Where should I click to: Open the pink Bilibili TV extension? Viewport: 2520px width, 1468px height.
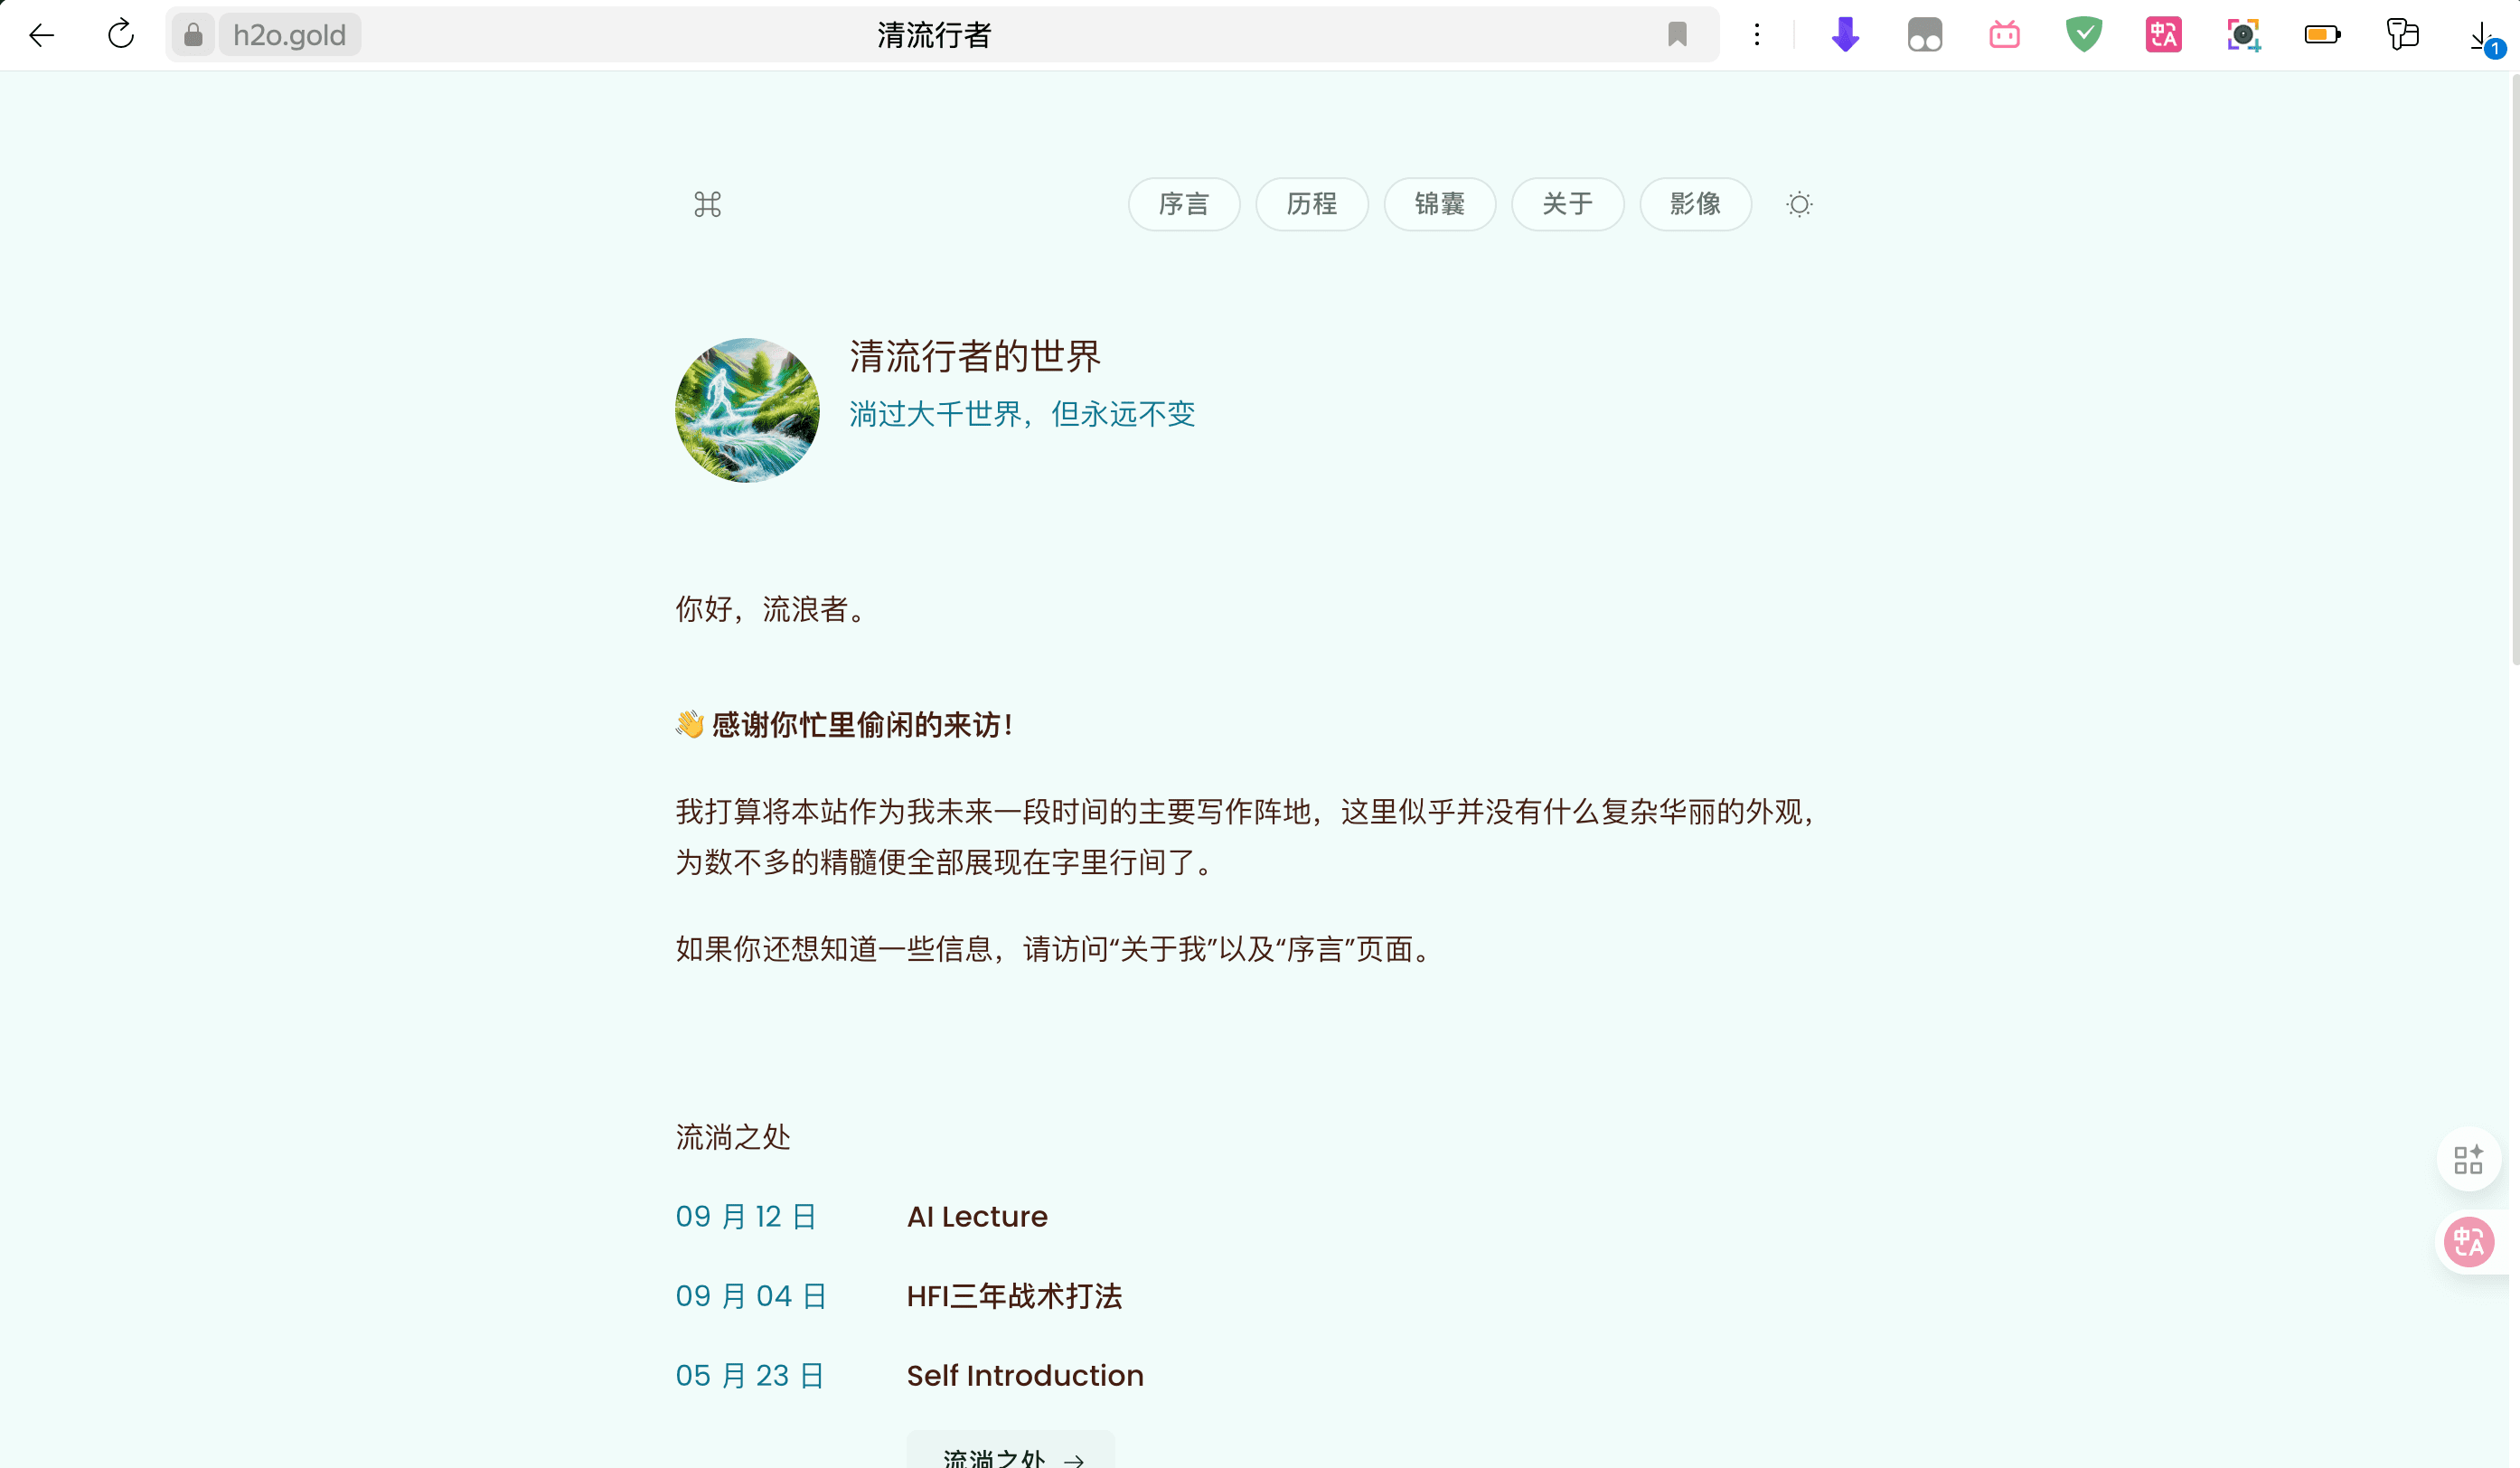2004,35
